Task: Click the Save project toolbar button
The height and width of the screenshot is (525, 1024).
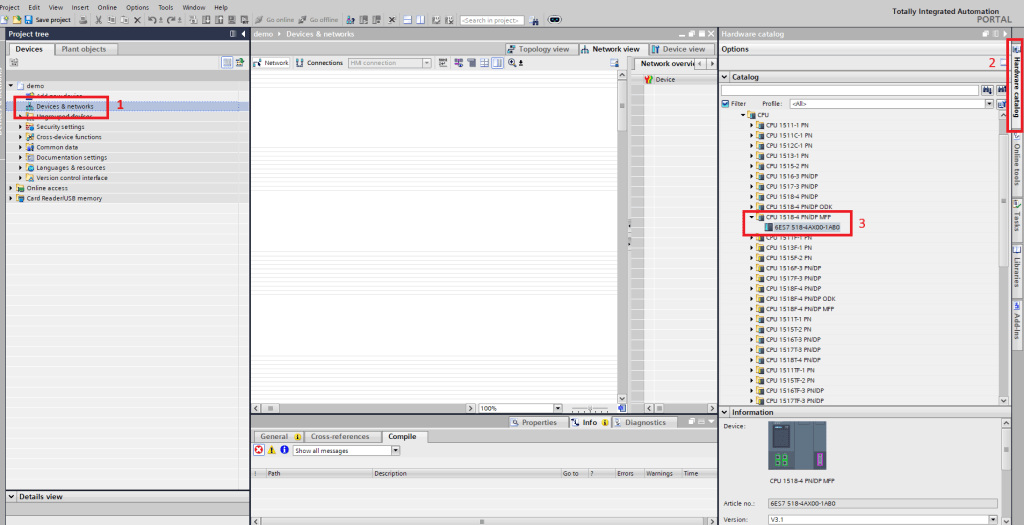Action: [47, 20]
